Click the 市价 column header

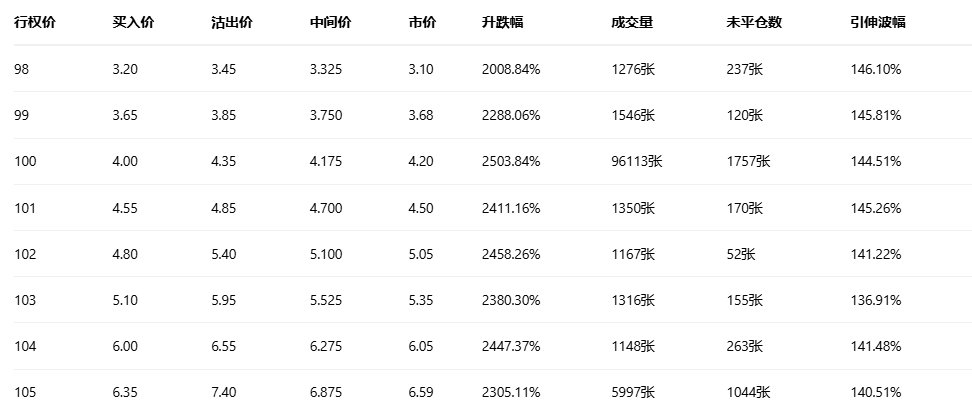point(422,23)
